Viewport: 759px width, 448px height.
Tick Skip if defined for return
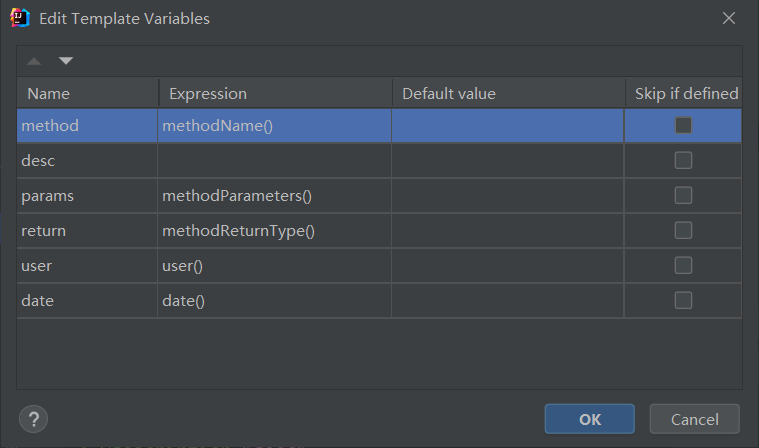click(683, 231)
